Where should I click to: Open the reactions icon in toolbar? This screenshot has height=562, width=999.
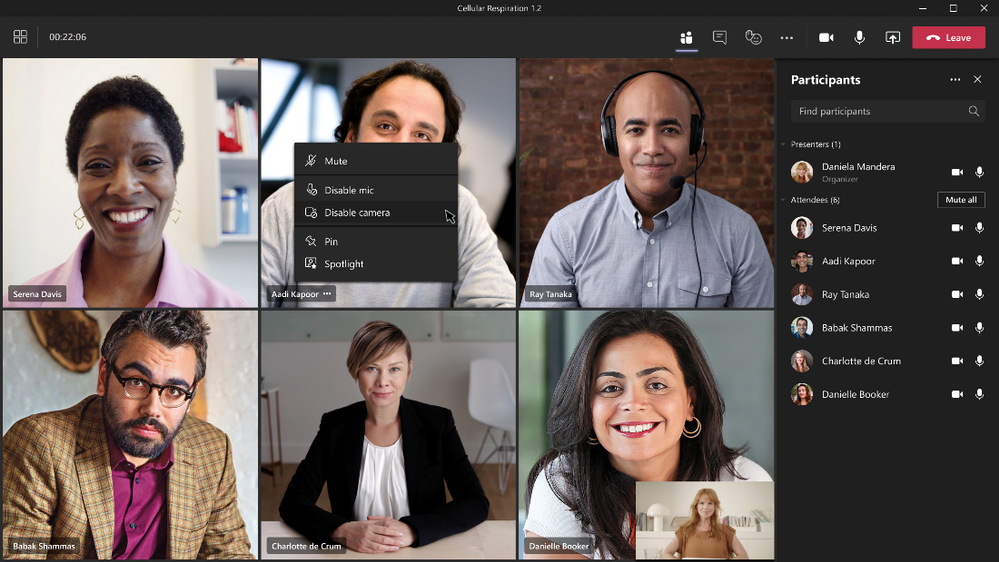(753, 38)
